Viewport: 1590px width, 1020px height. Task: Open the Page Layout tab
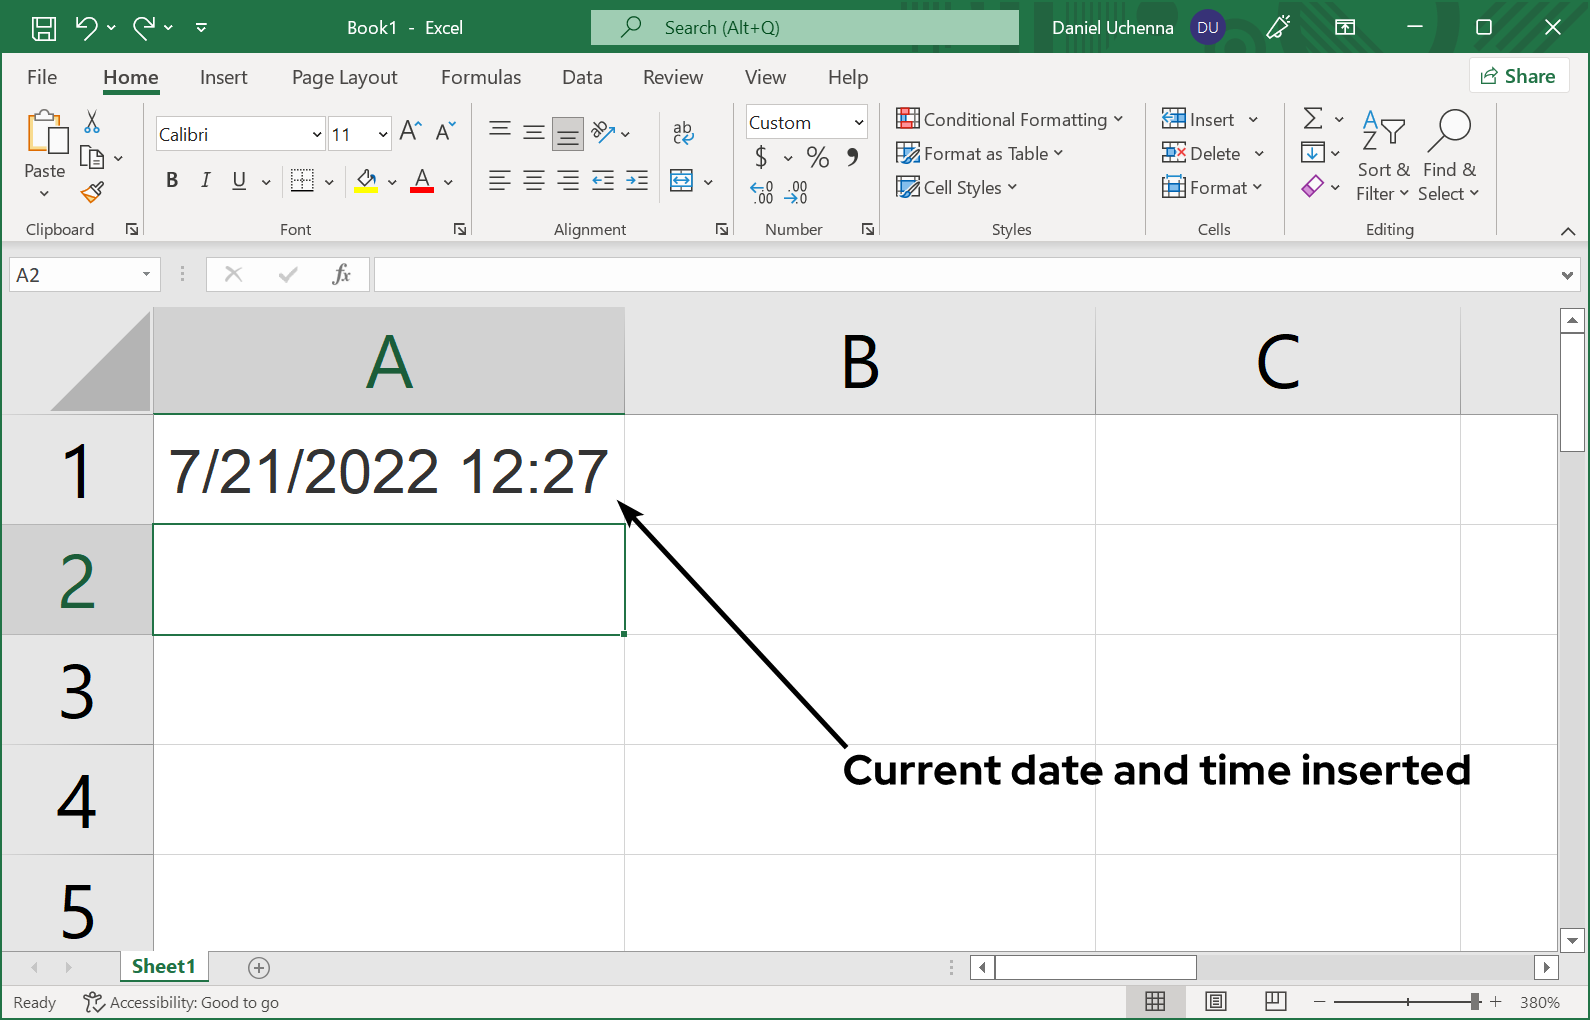pos(344,78)
